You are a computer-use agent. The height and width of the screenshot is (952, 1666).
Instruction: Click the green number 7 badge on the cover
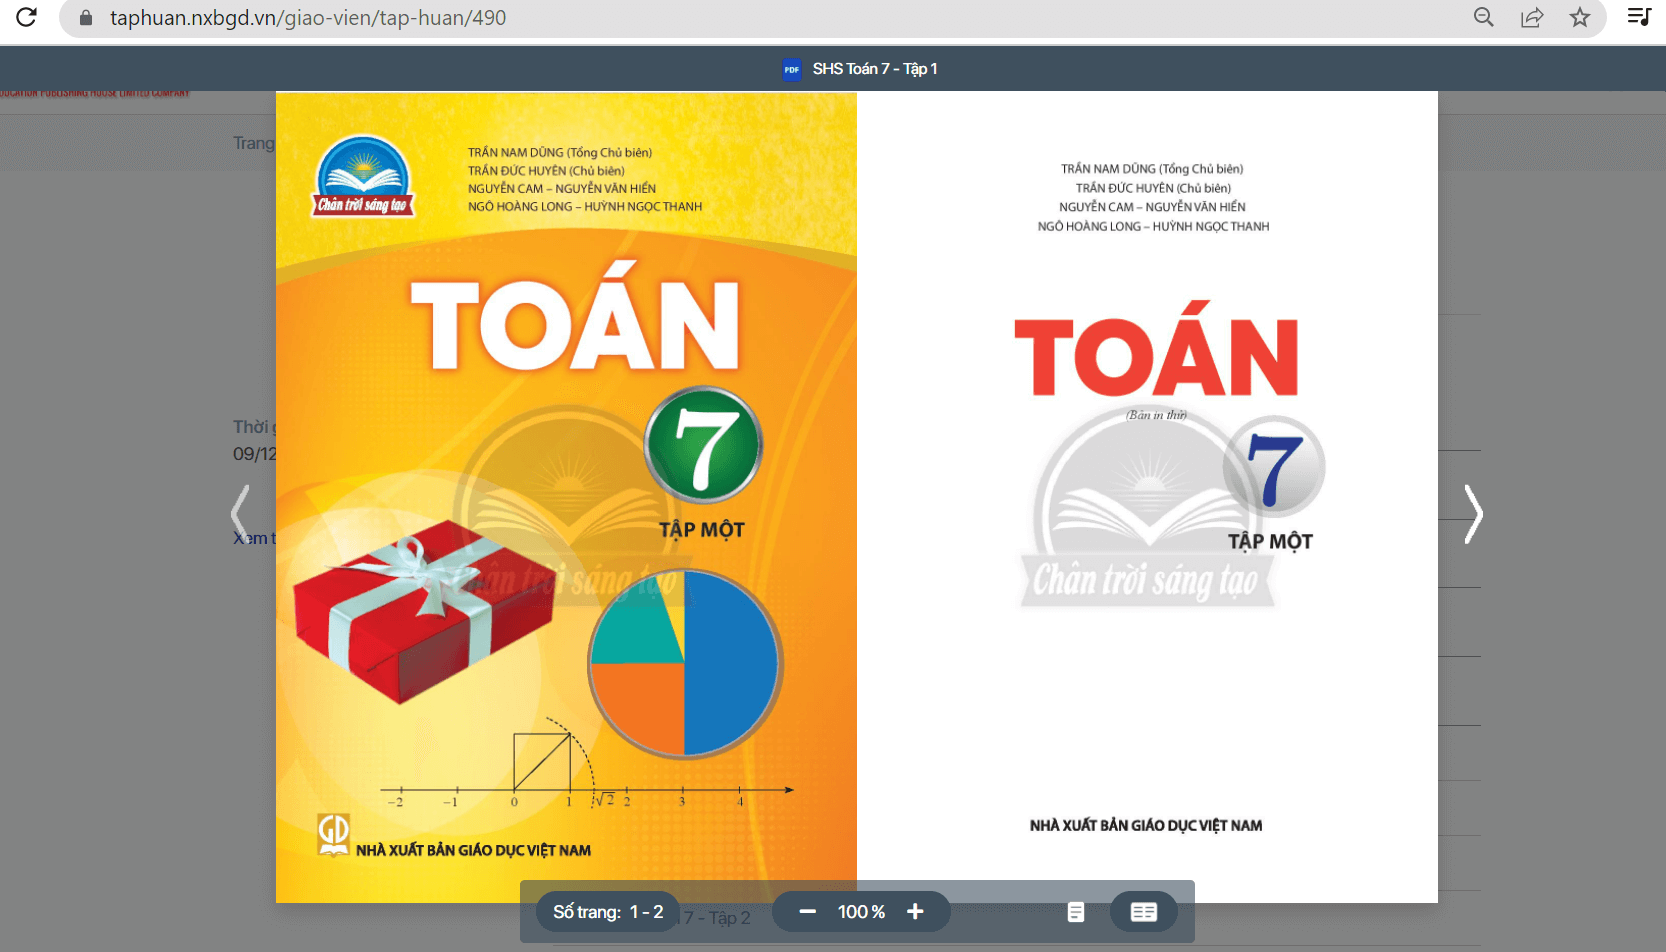click(703, 445)
